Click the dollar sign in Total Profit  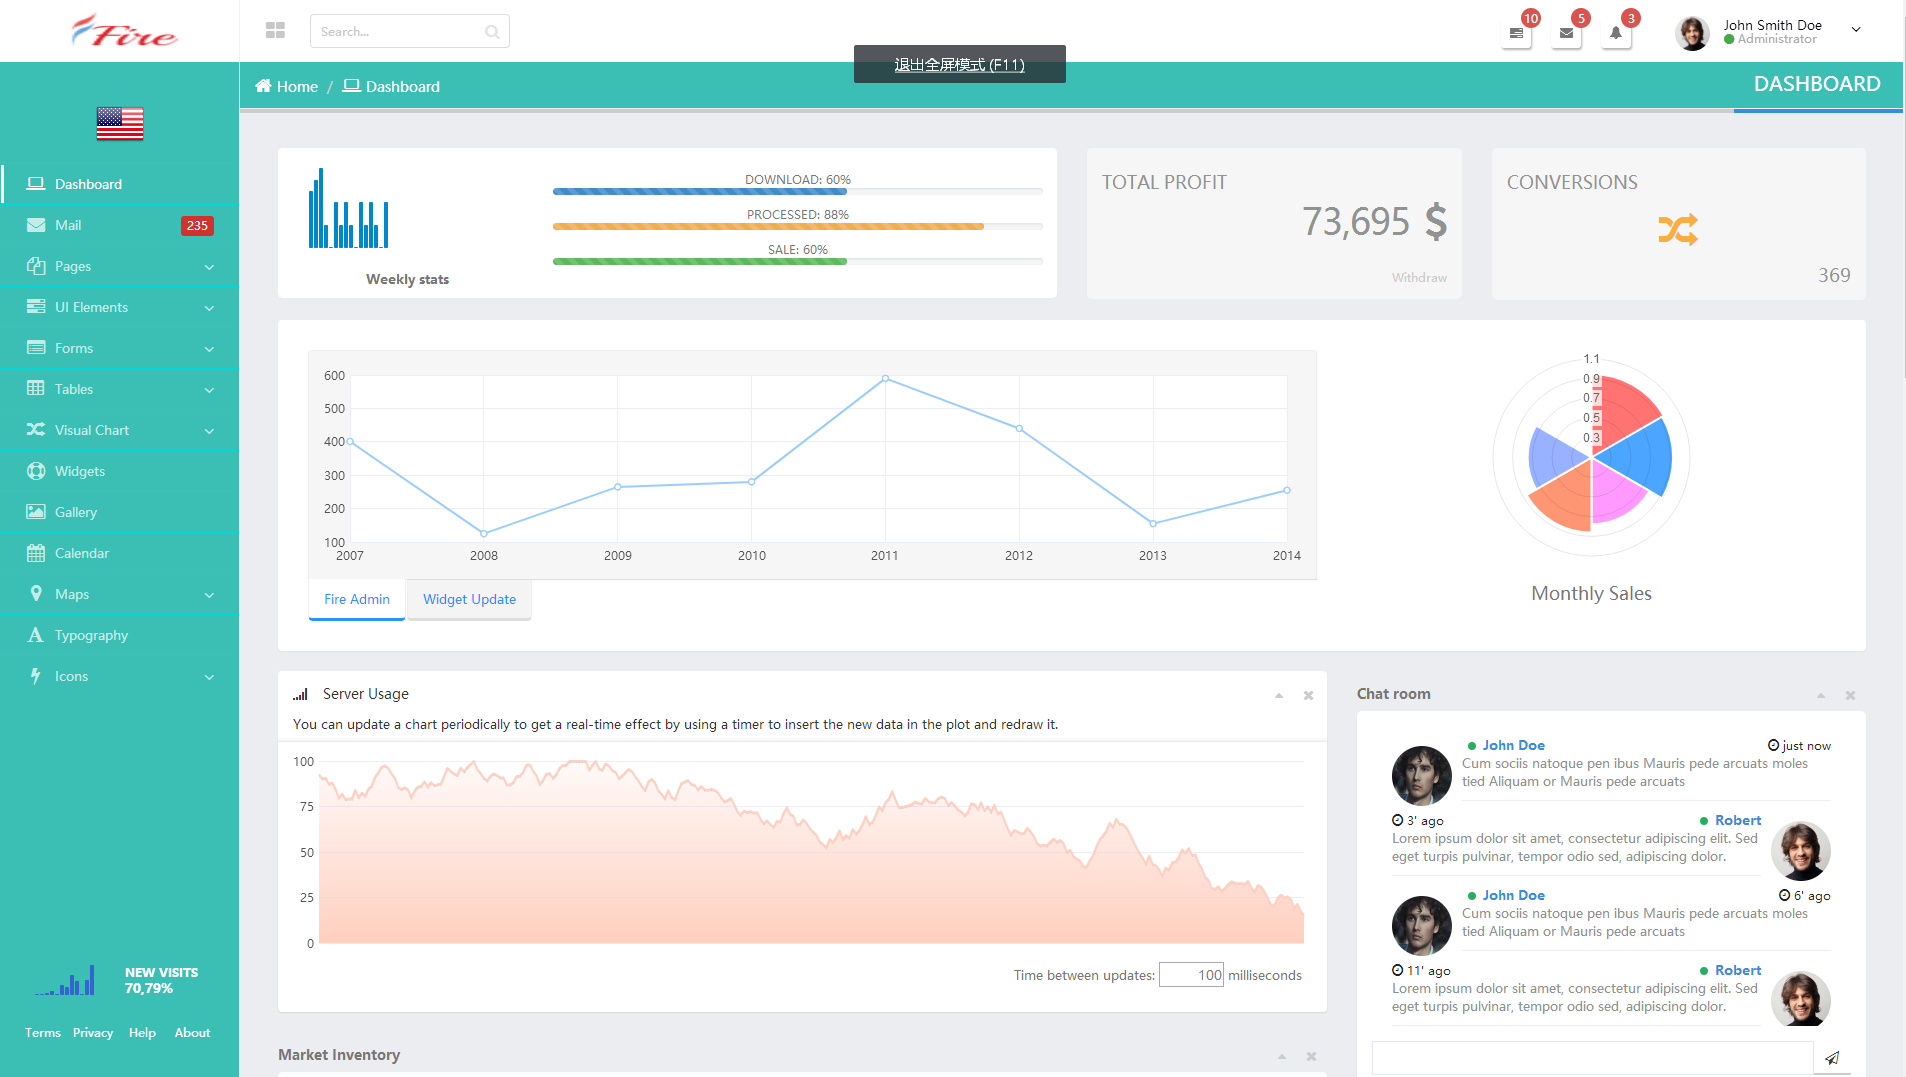[1436, 221]
